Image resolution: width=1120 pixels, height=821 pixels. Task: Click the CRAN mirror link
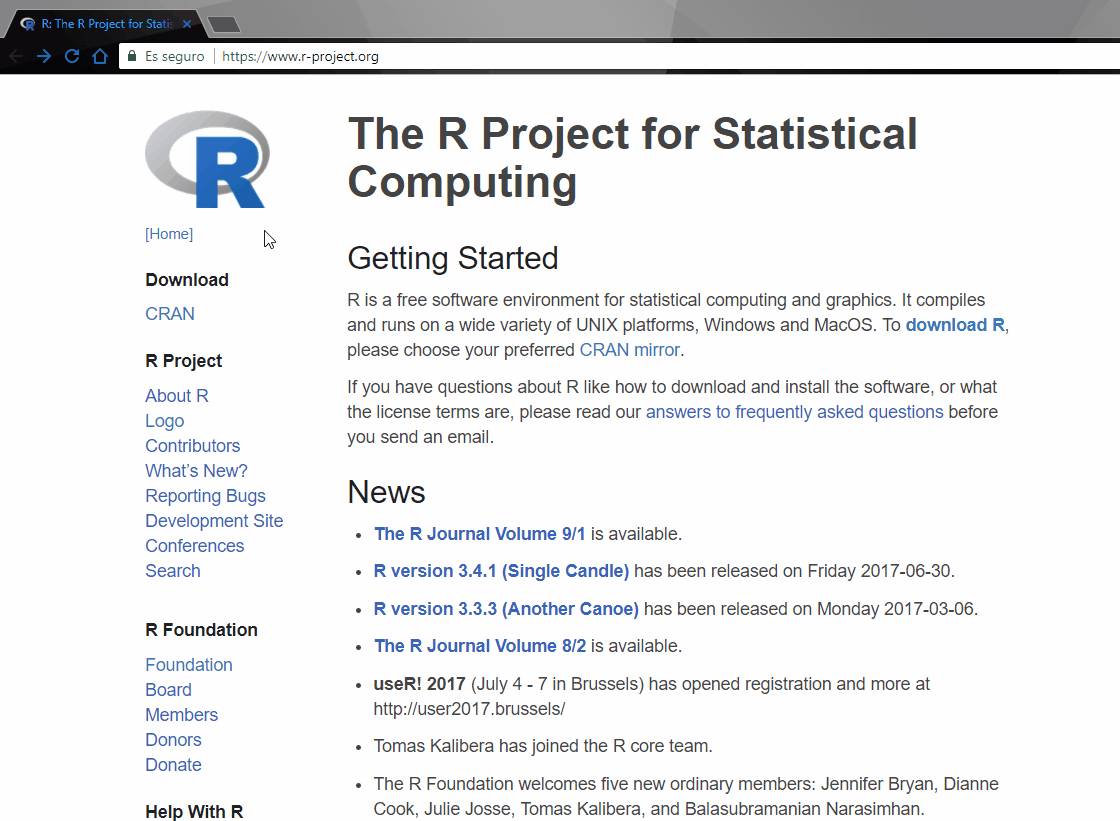tap(629, 350)
